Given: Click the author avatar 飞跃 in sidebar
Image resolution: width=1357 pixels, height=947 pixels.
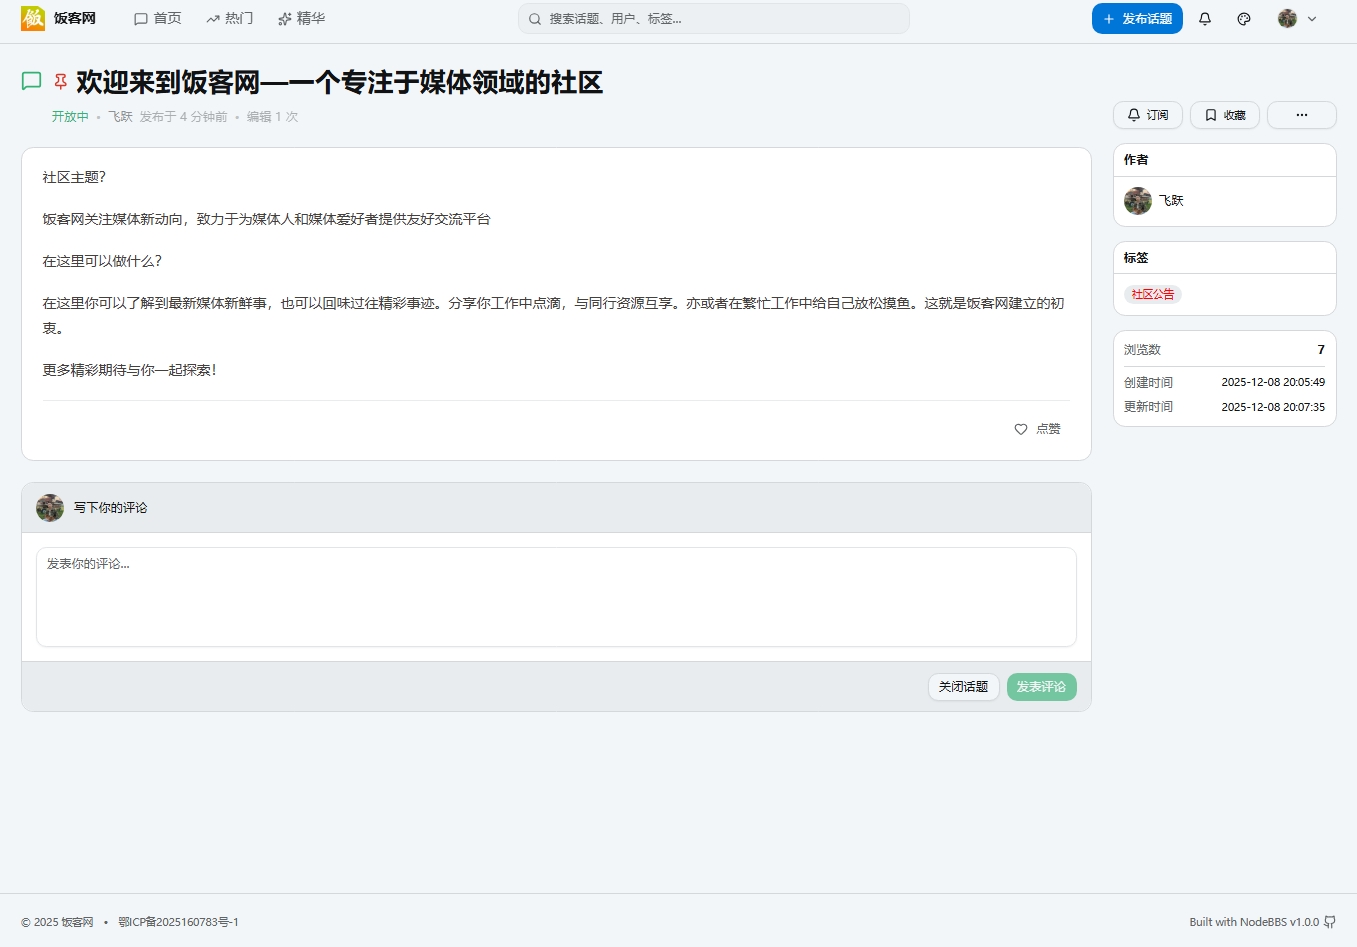Looking at the screenshot, I should [1138, 201].
